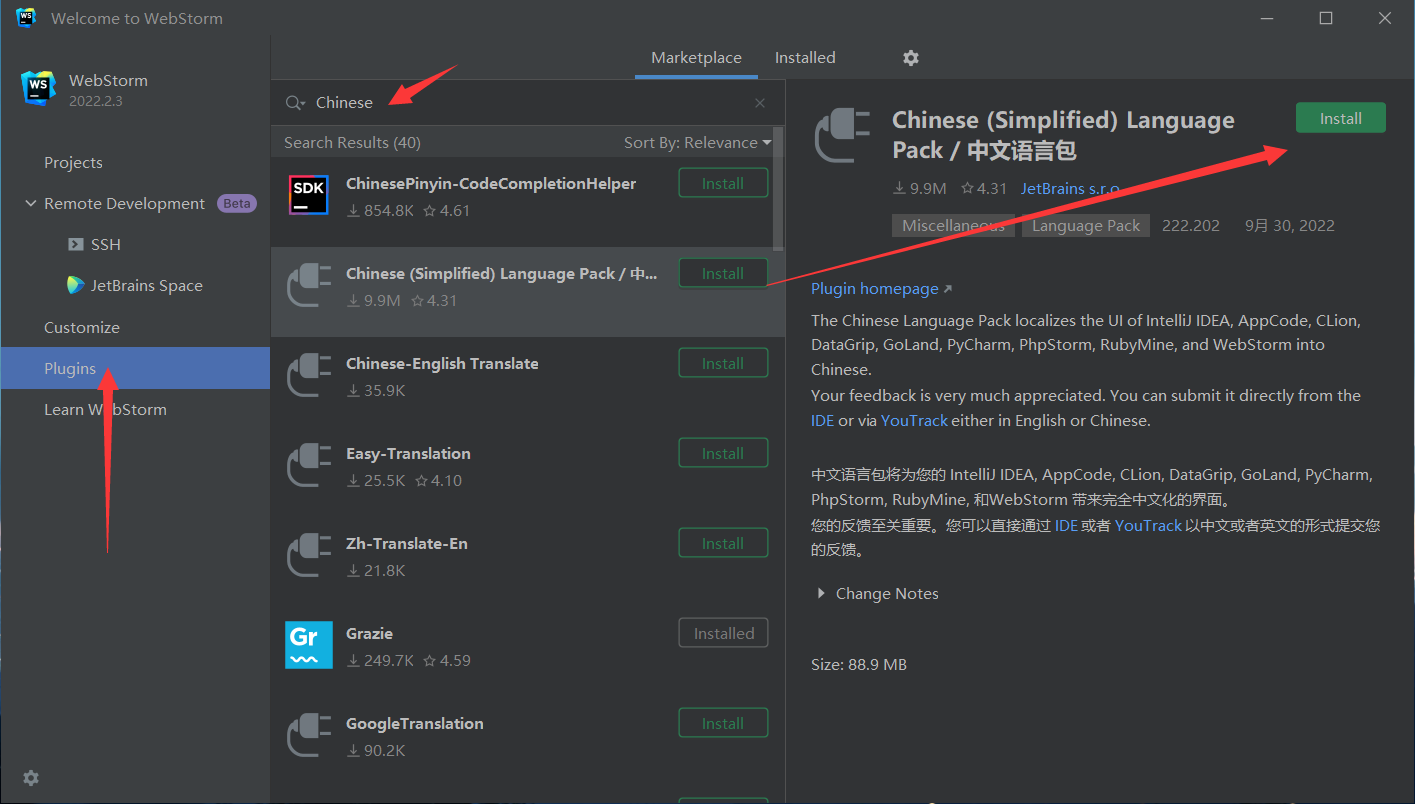Select the Chinese-English Translate plugin name

click(442, 363)
